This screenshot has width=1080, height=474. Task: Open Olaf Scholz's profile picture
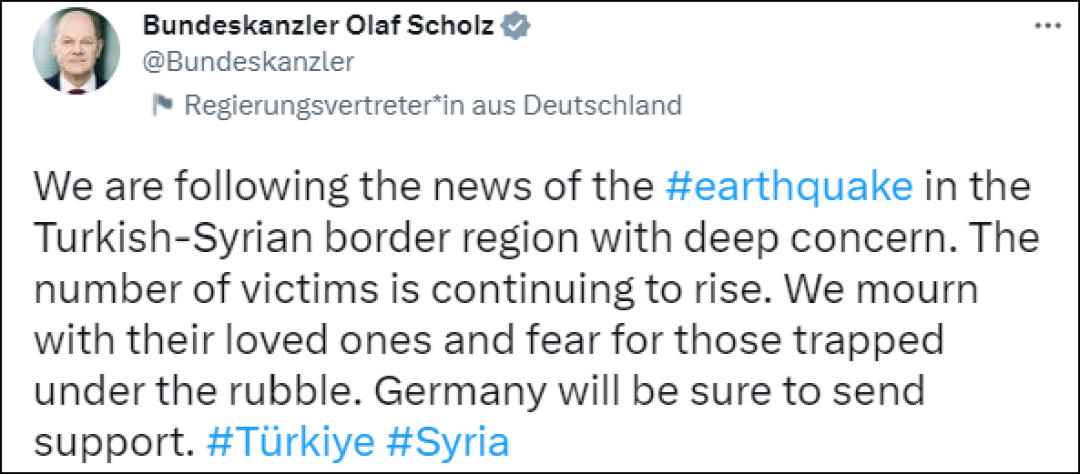point(76,56)
